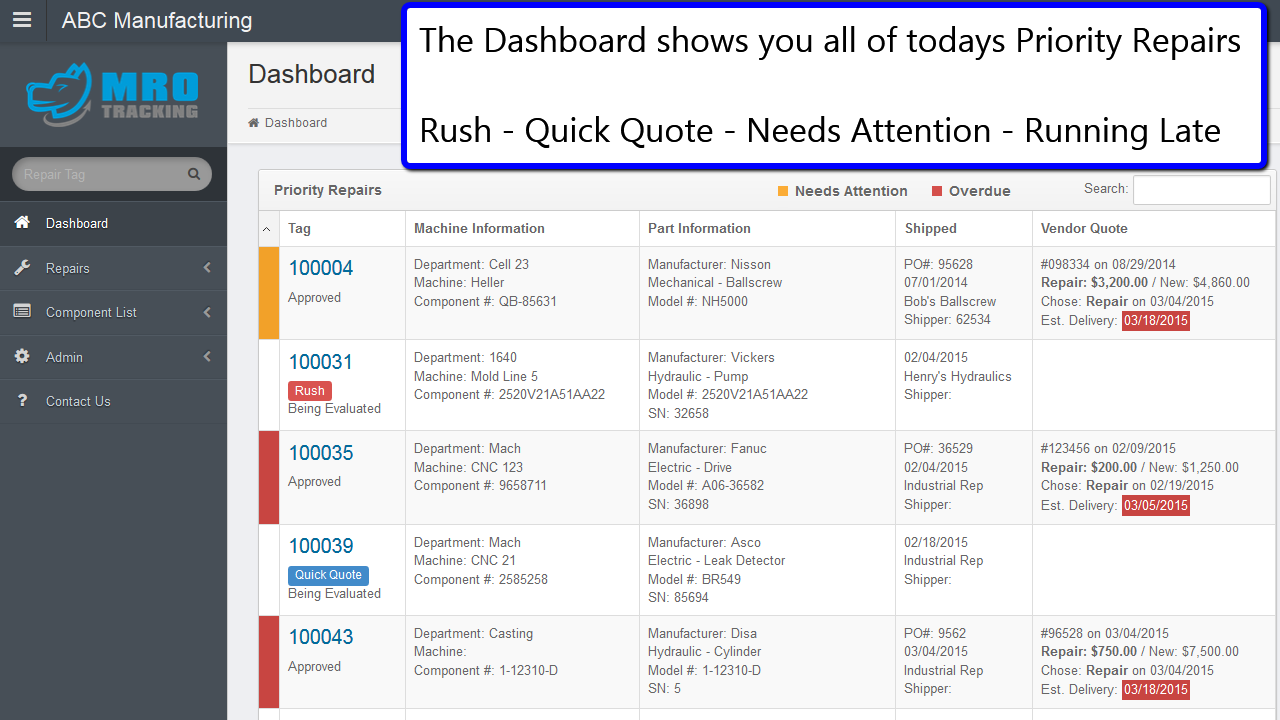The image size is (1280, 720).
Task: Open Contact Us in the sidebar
Action: coord(113,401)
